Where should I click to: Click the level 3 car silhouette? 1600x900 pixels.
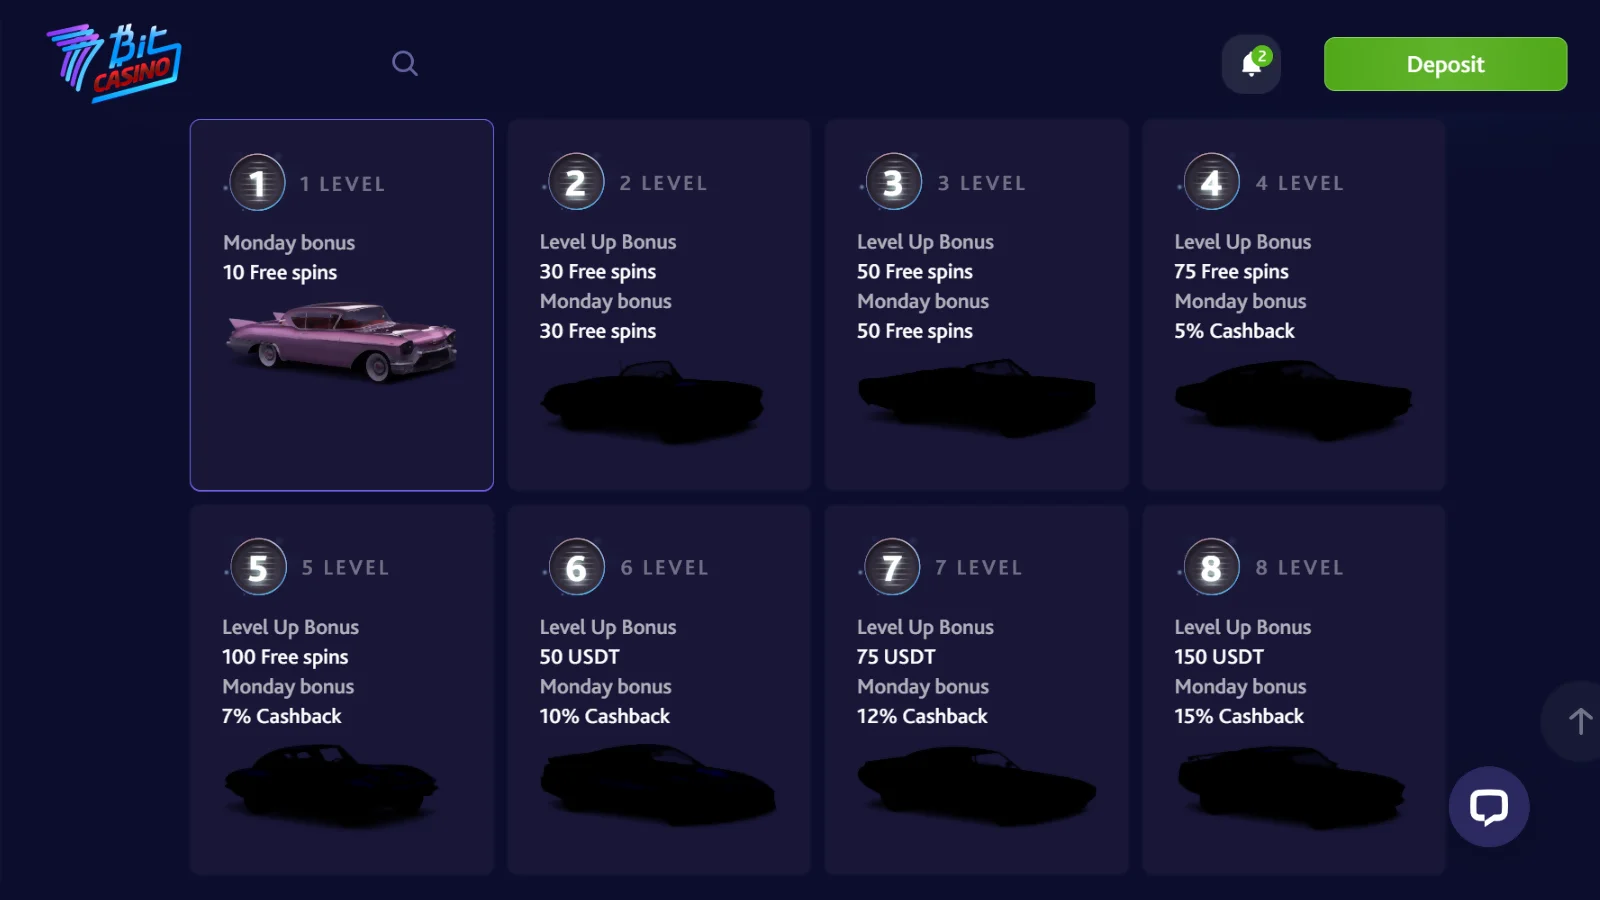click(976, 397)
